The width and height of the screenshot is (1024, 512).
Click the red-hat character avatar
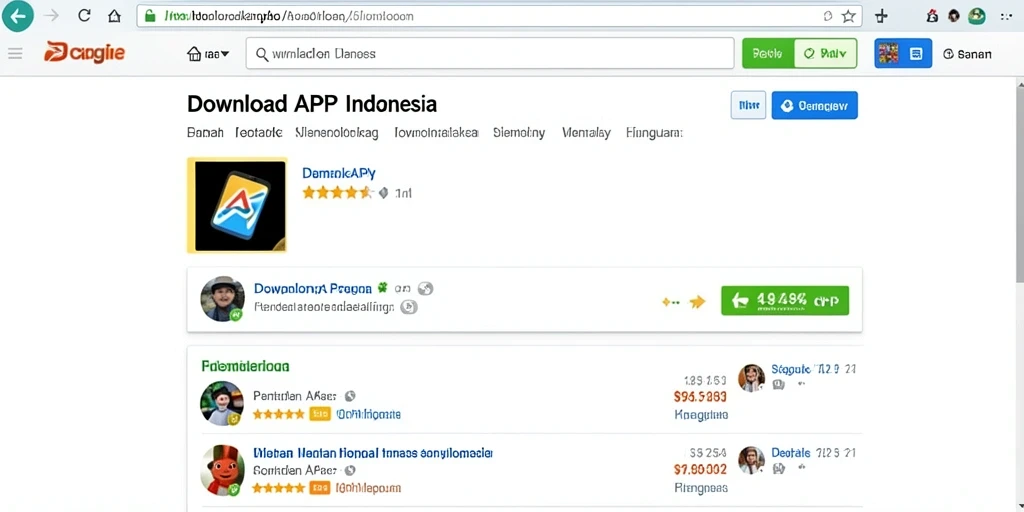(x=222, y=470)
